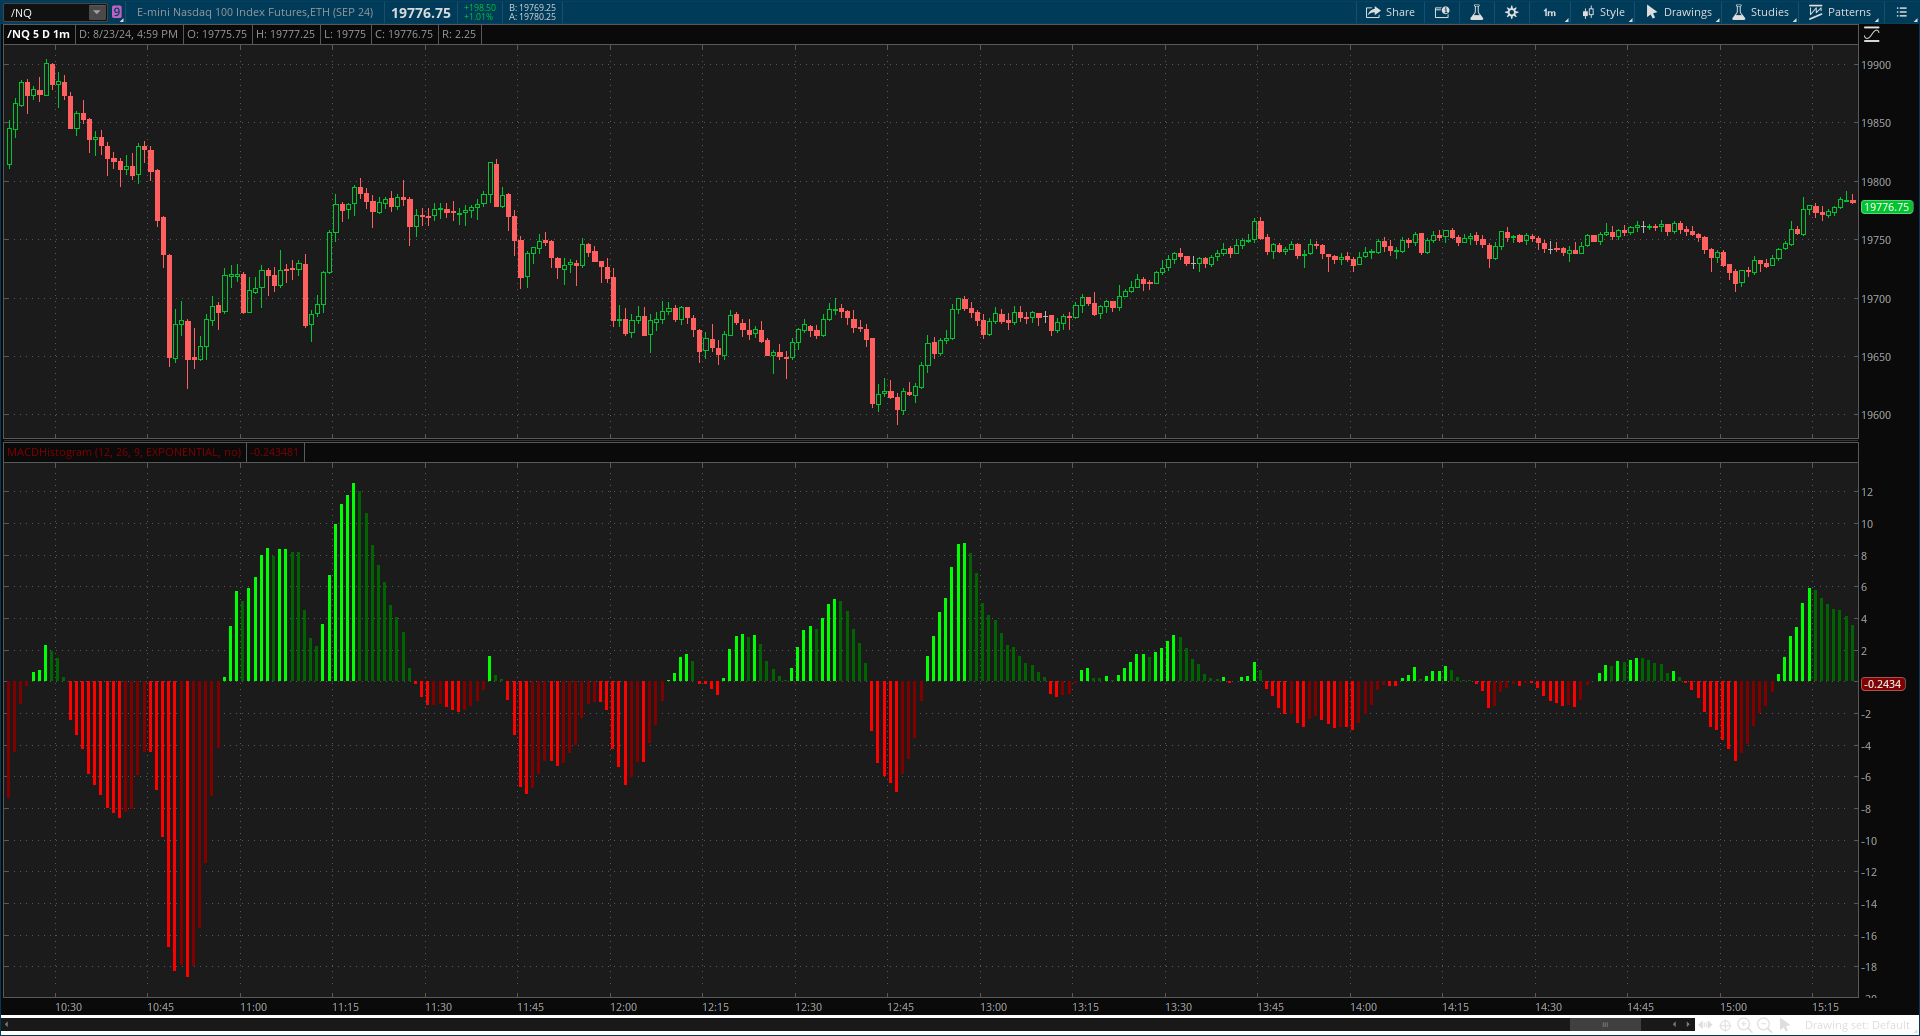Click the 19900 price level label
This screenshot has height=1036, width=1920.
tap(1875, 65)
